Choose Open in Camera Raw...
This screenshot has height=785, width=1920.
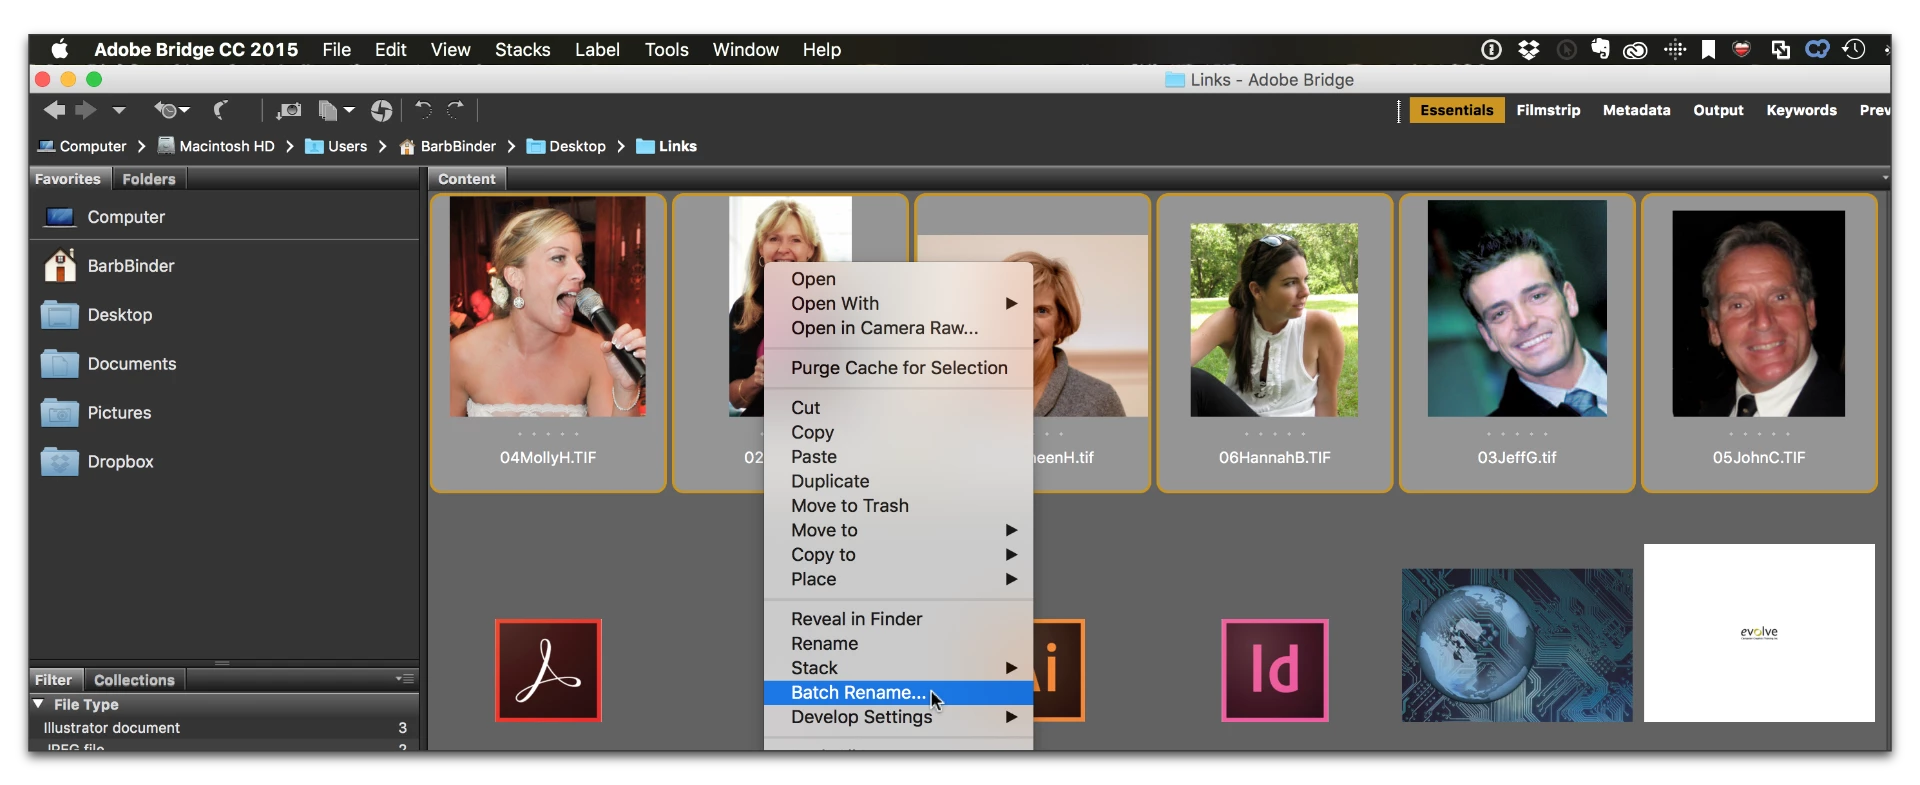898,328
